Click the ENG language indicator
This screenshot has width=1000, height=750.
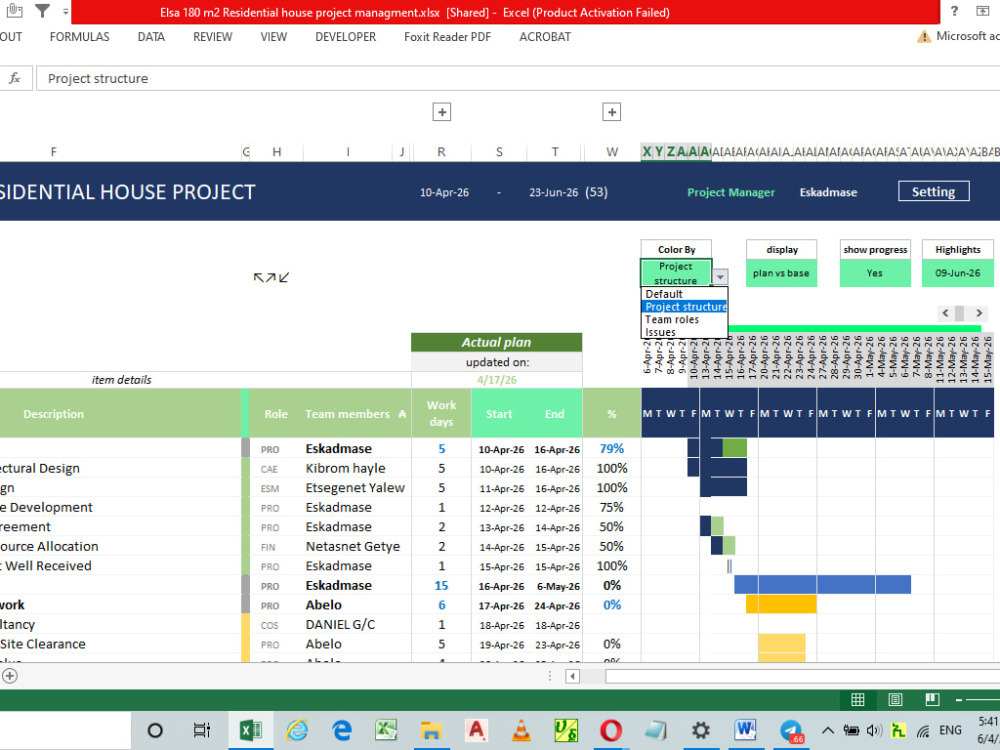click(950, 730)
